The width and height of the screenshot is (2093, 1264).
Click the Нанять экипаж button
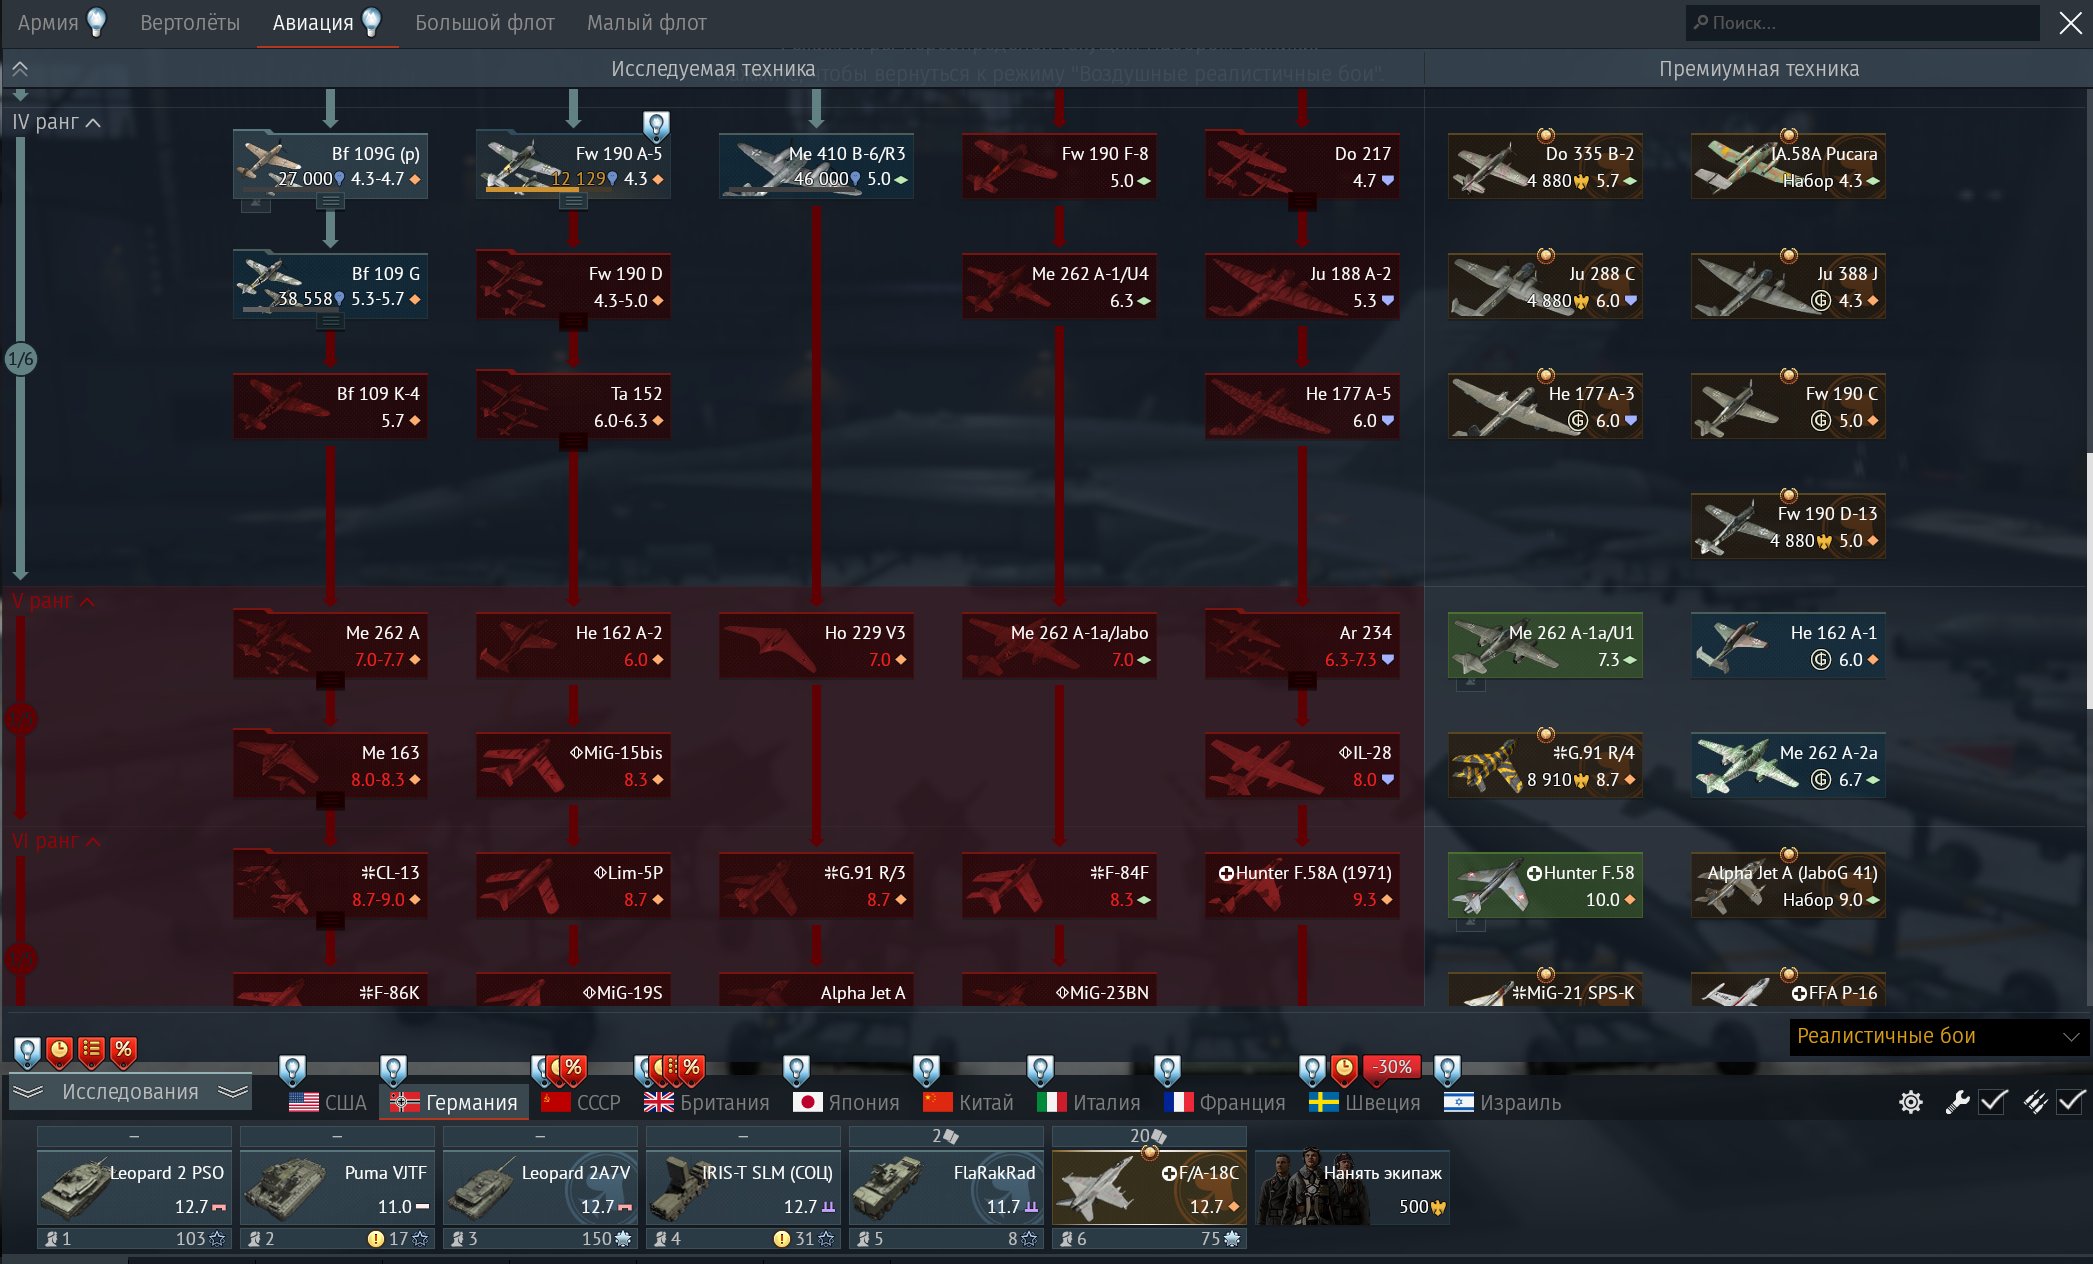click(1352, 1188)
